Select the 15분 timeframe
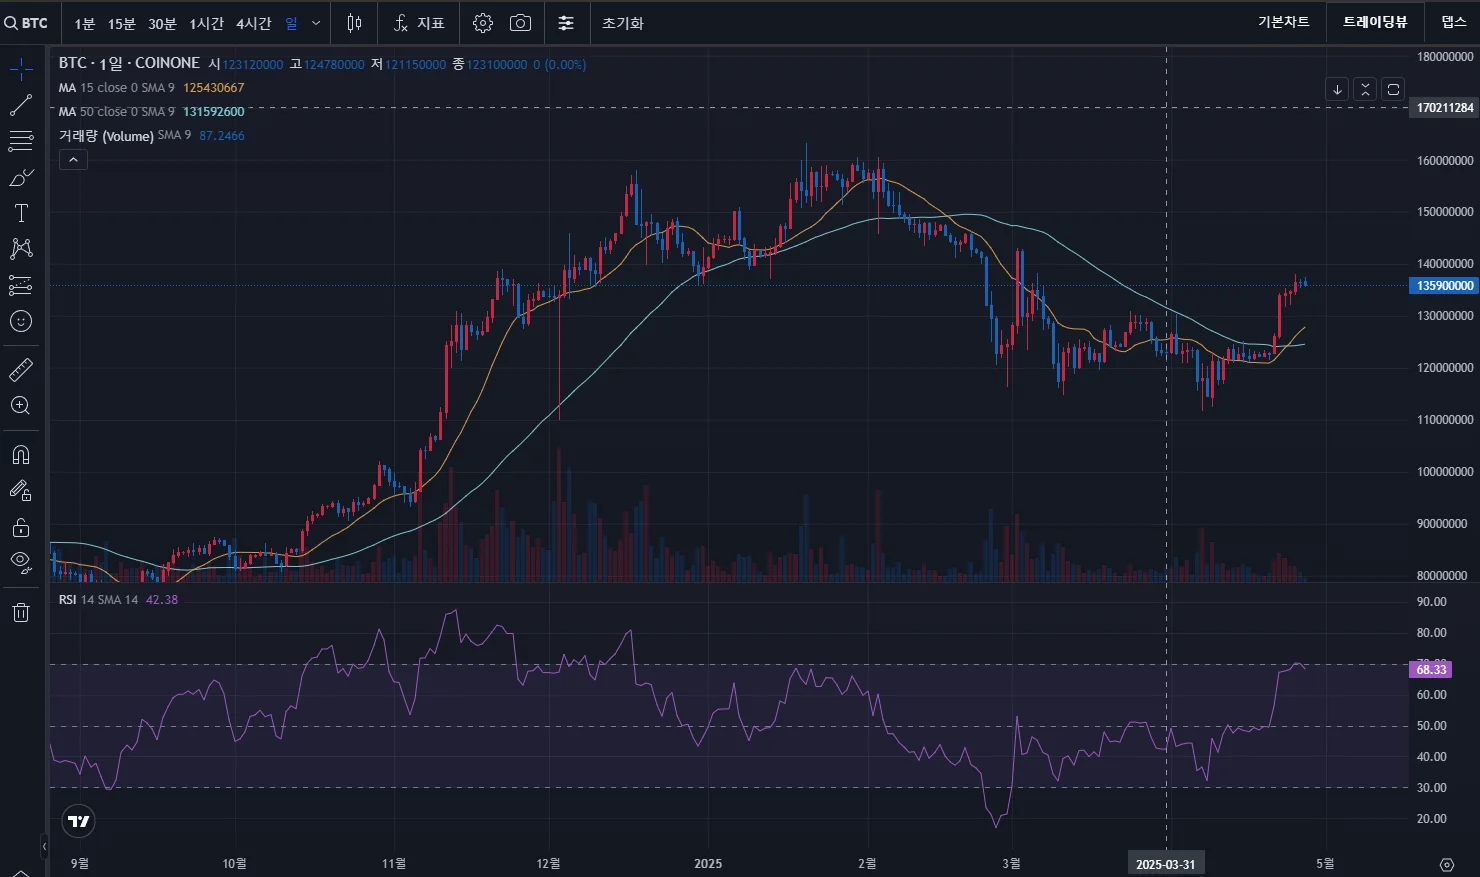 (122, 23)
